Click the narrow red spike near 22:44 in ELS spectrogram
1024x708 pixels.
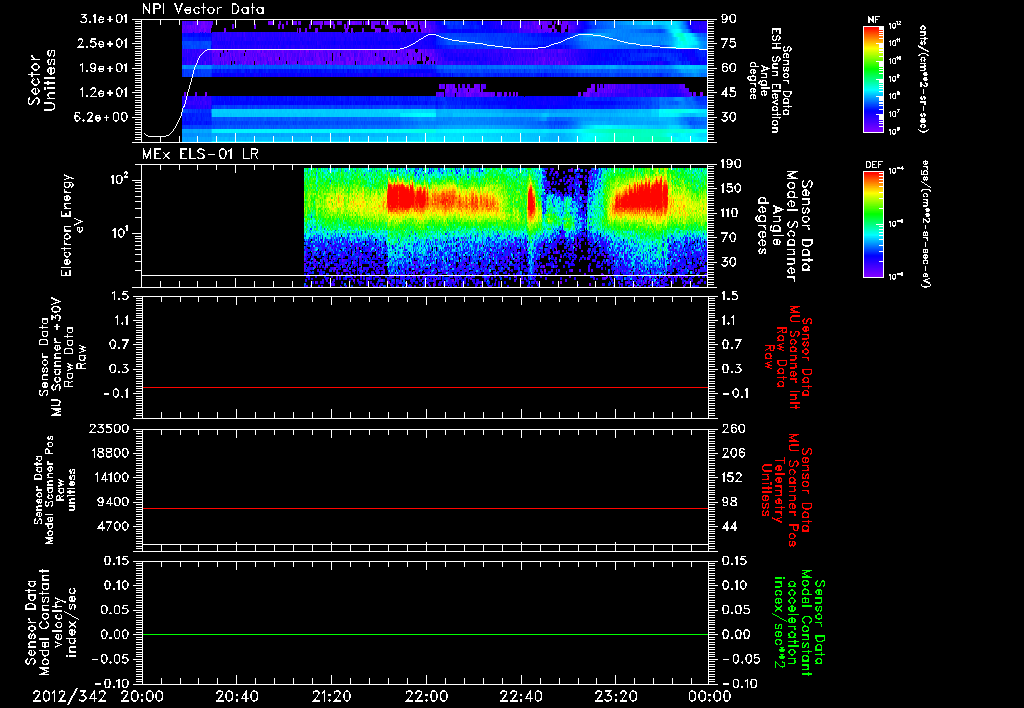click(x=531, y=202)
